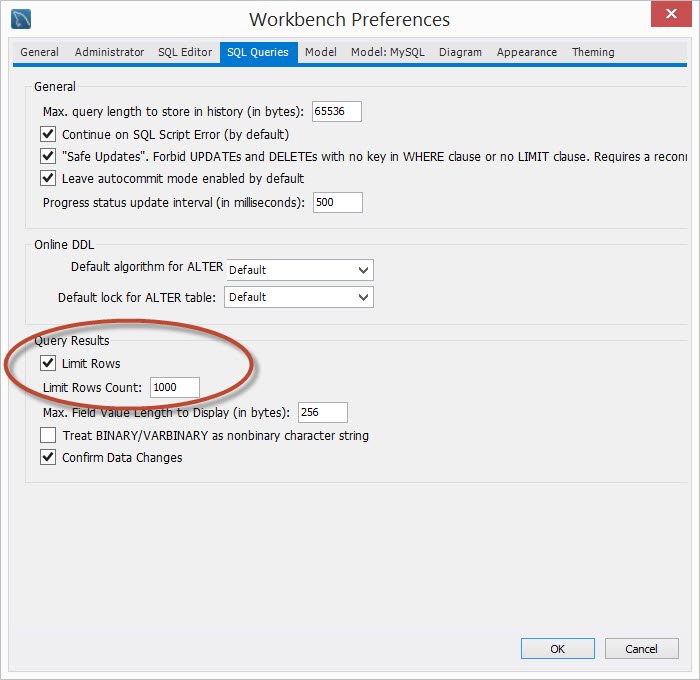700x680 pixels.
Task: Disable the Safe Updates checkbox
Action: (48, 156)
